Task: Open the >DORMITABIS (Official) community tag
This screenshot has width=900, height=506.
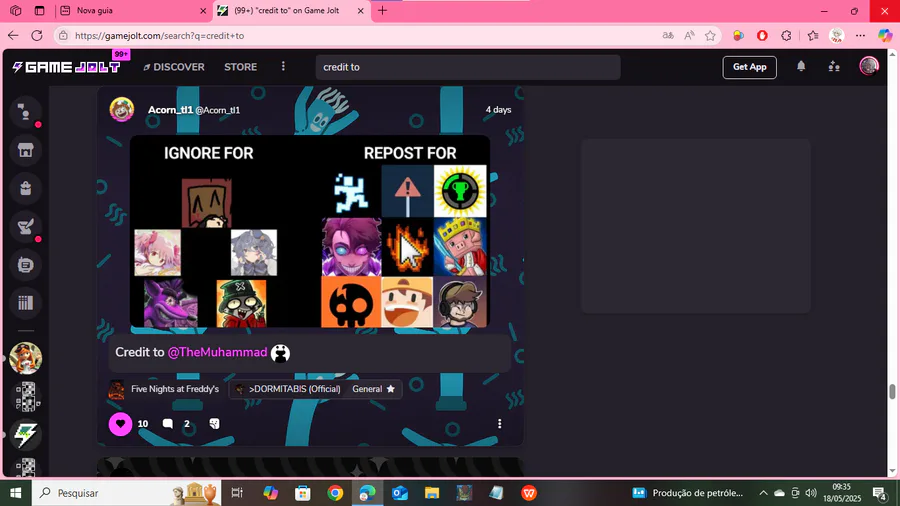Action: coord(288,389)
